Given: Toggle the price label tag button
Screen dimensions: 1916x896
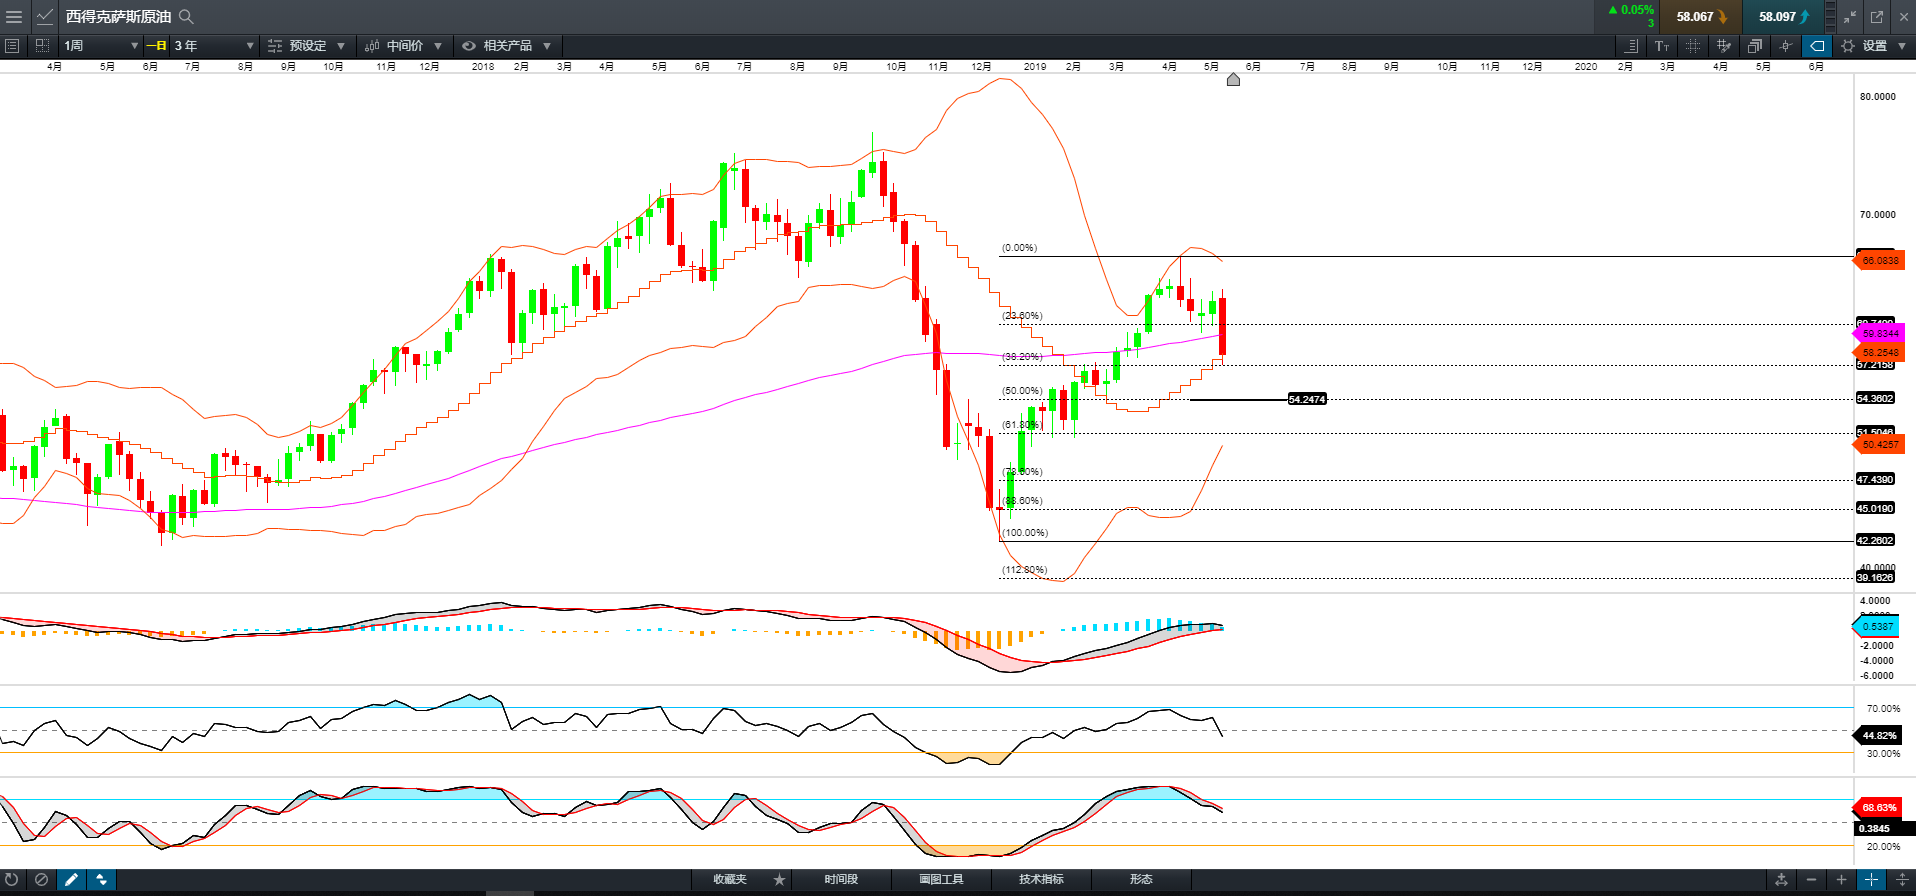Looking at the screenshot, I should (1817, 46).
